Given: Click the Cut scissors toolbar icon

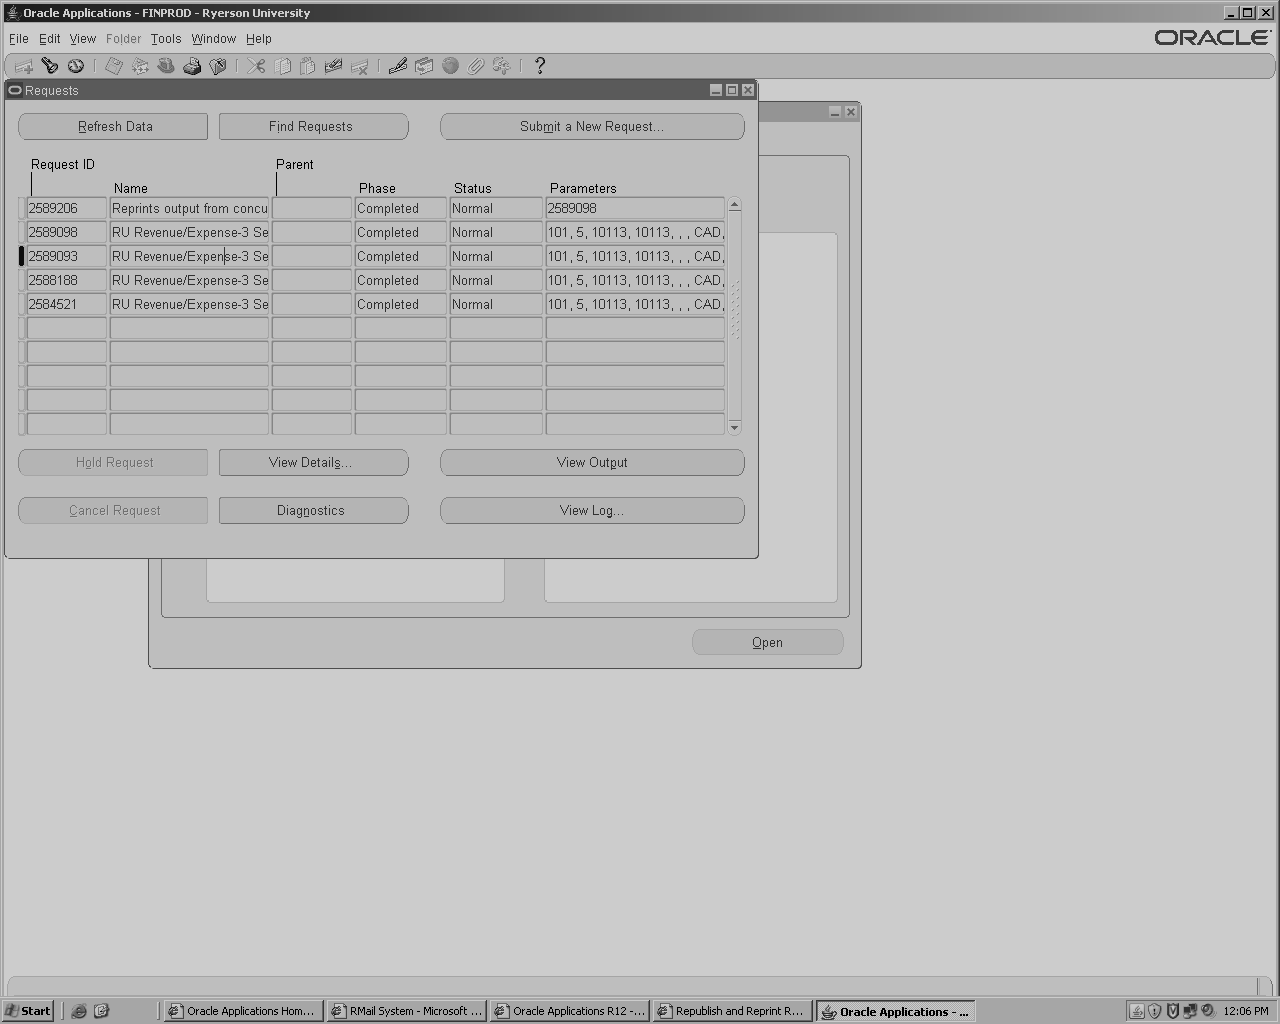Looking at the screenshot, I should 257,66.
